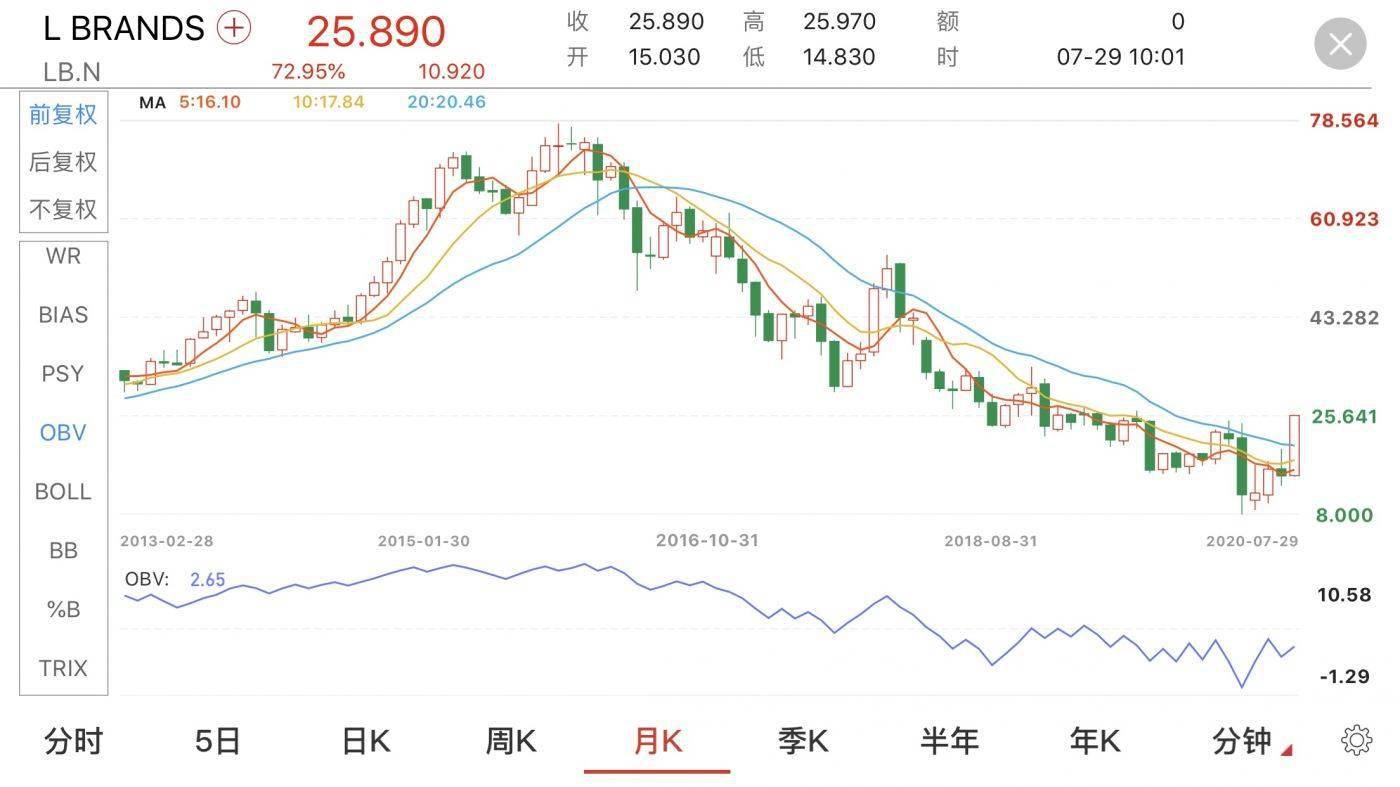This screenshot has width=1400, height=787.
Task: Click the 43.282 price axis label
Action: [x=1344, y=318]
